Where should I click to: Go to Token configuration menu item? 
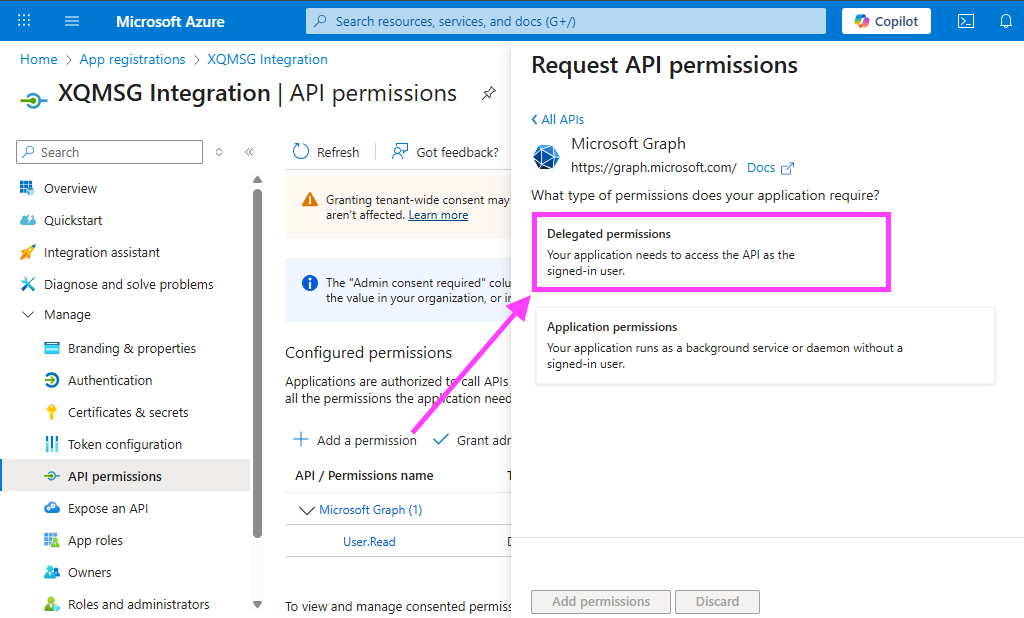click(124, 444)
